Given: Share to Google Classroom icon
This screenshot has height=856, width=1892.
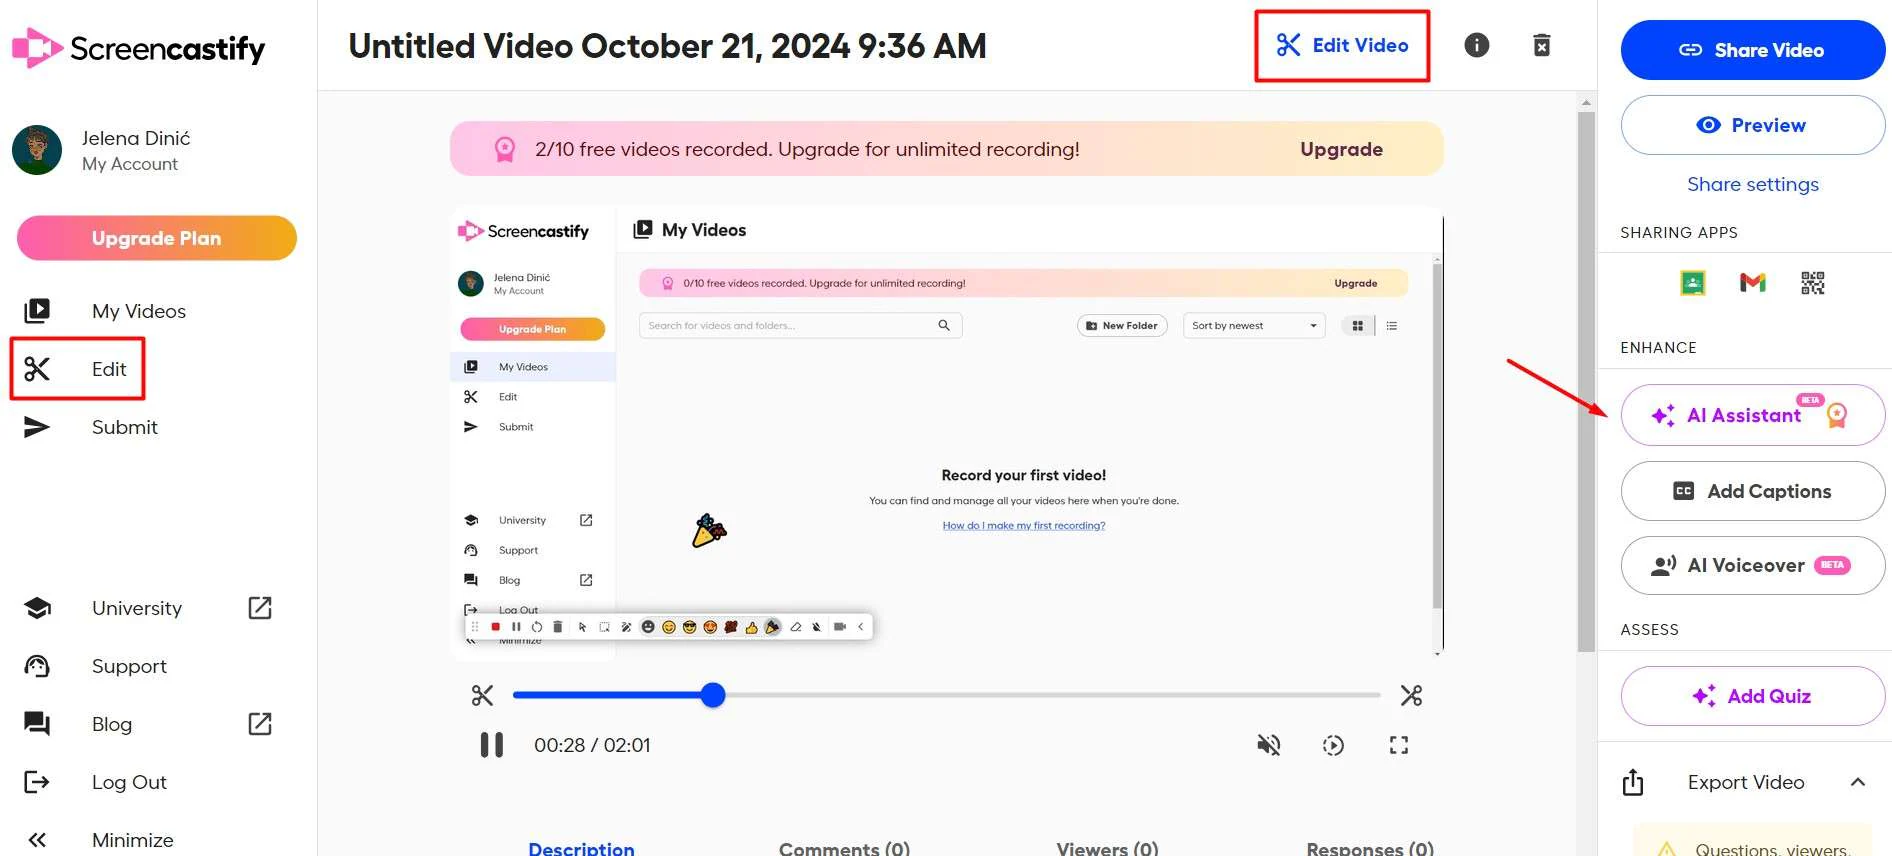Looking at the screenshot, I should click(1693, 283).
